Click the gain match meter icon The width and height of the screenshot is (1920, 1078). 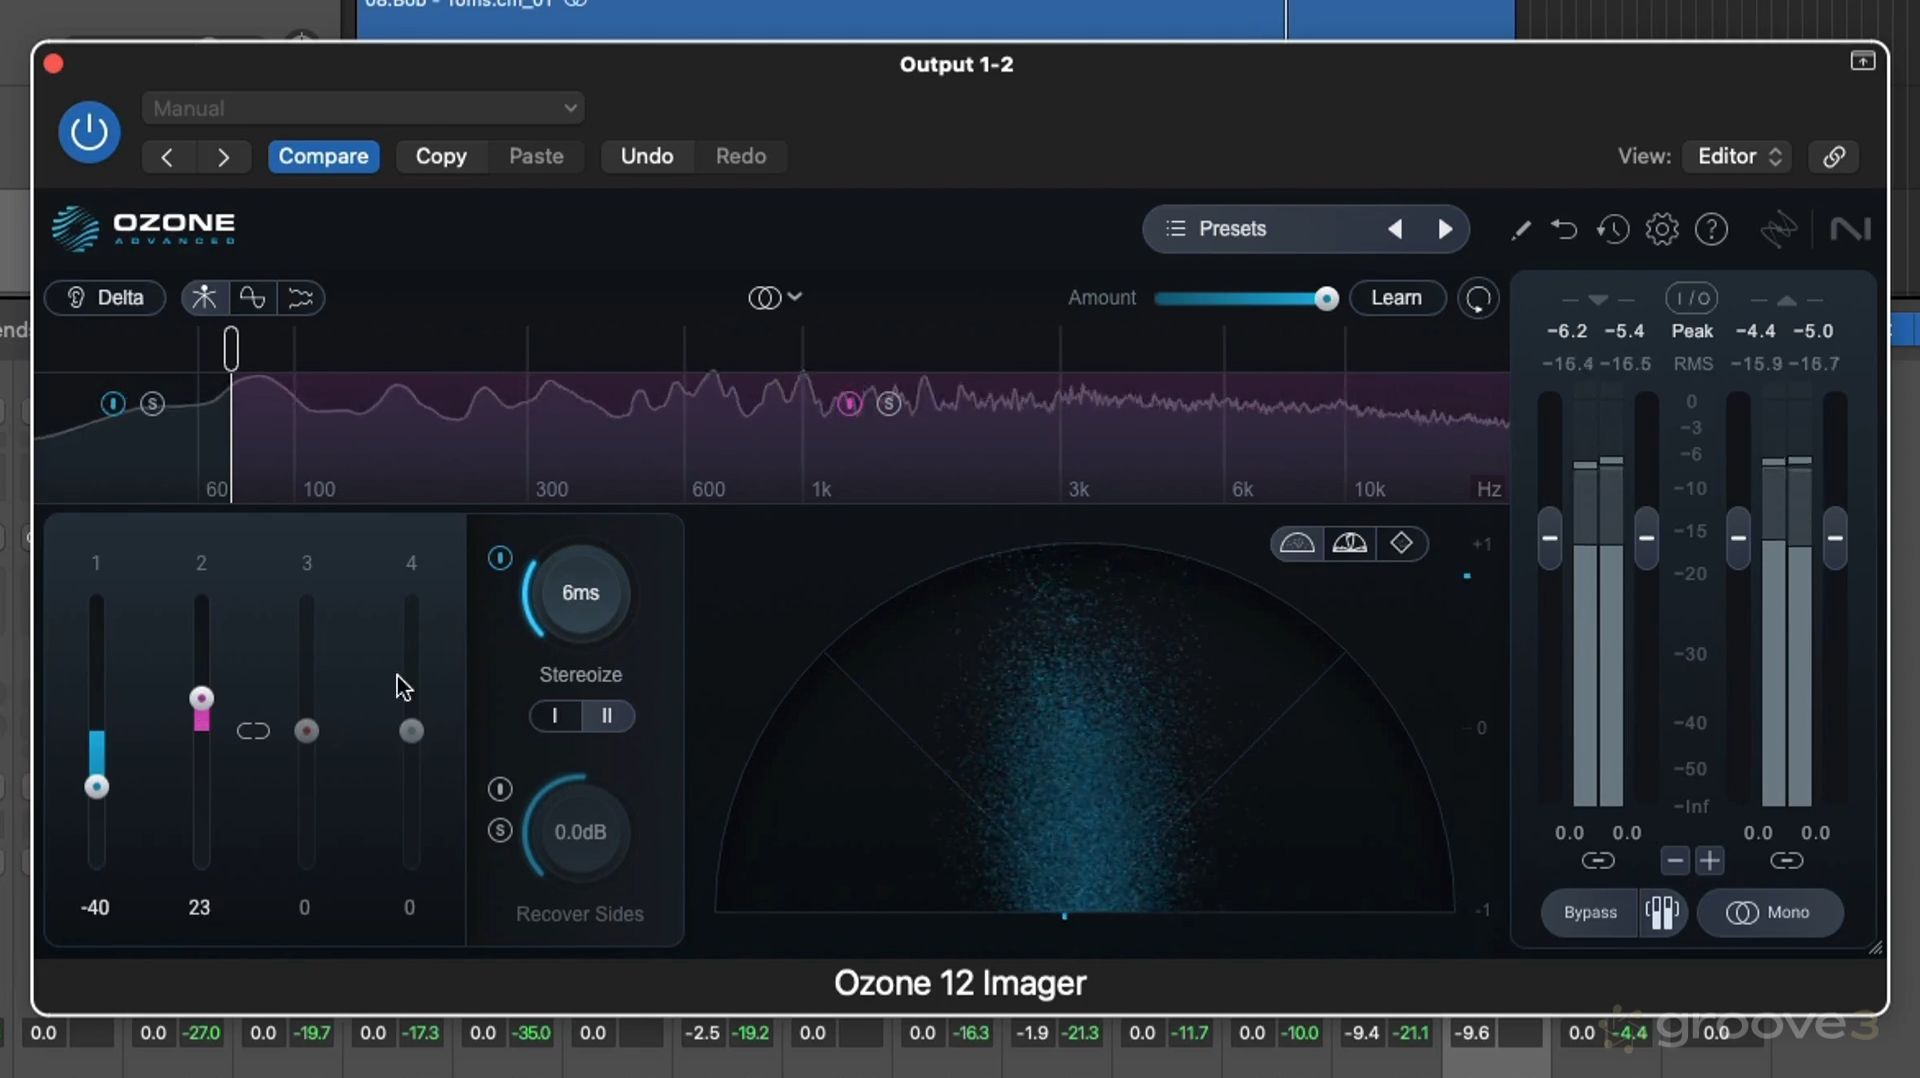pyautogui.click(x=1662, y=912)
